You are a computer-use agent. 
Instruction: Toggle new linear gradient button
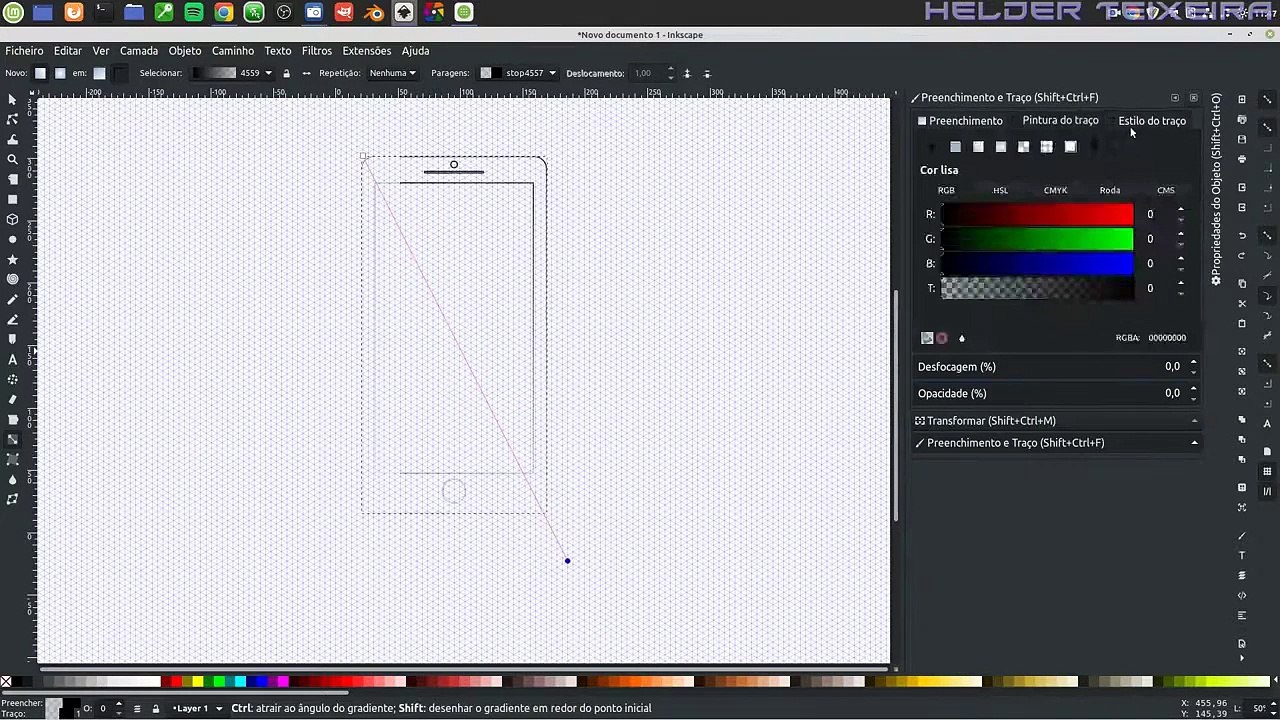pos(40,73)
